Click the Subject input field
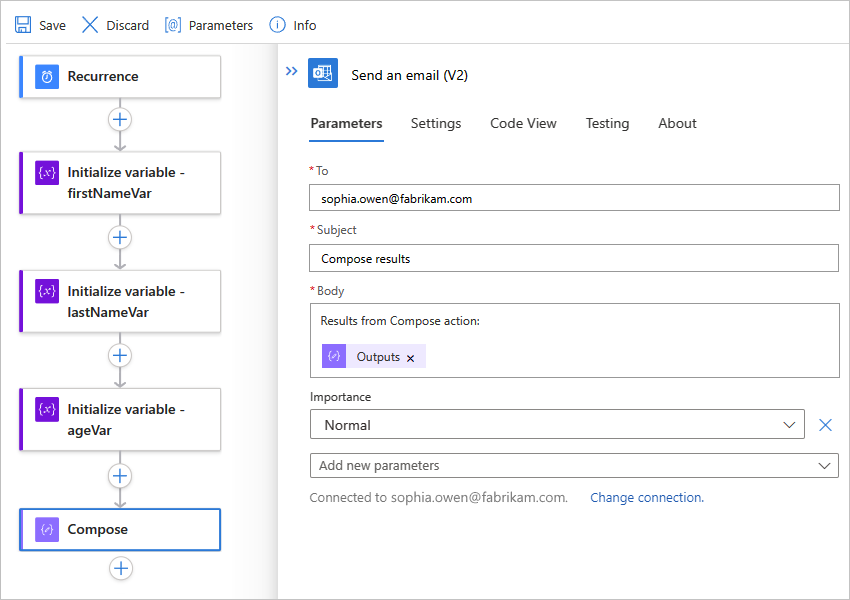Viewport: 850px width, 600px height. pos(574,259)
